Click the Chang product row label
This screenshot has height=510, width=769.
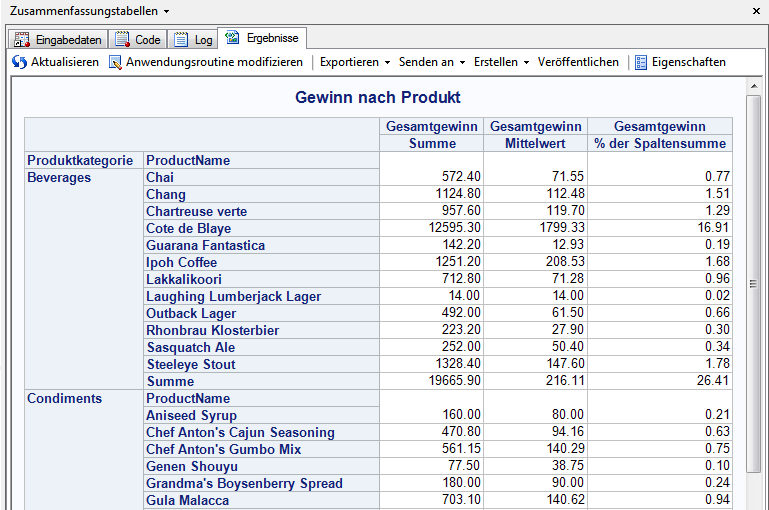166,195
